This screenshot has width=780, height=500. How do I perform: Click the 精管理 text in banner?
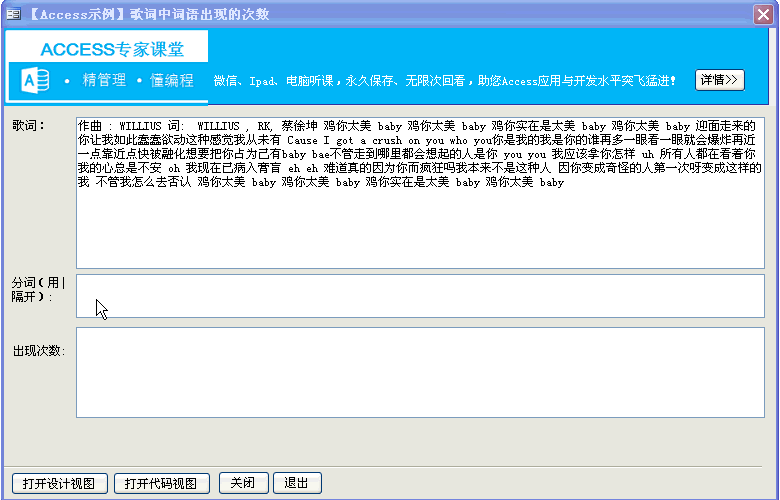pyautogui.click(x=104, y=80)
